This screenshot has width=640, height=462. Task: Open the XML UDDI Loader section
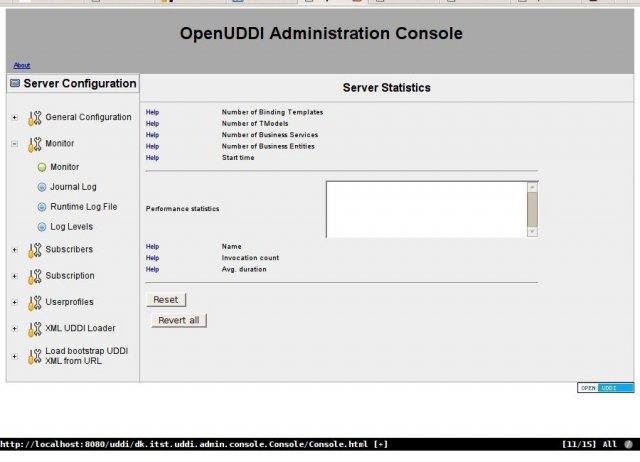(x=80, y=328)
